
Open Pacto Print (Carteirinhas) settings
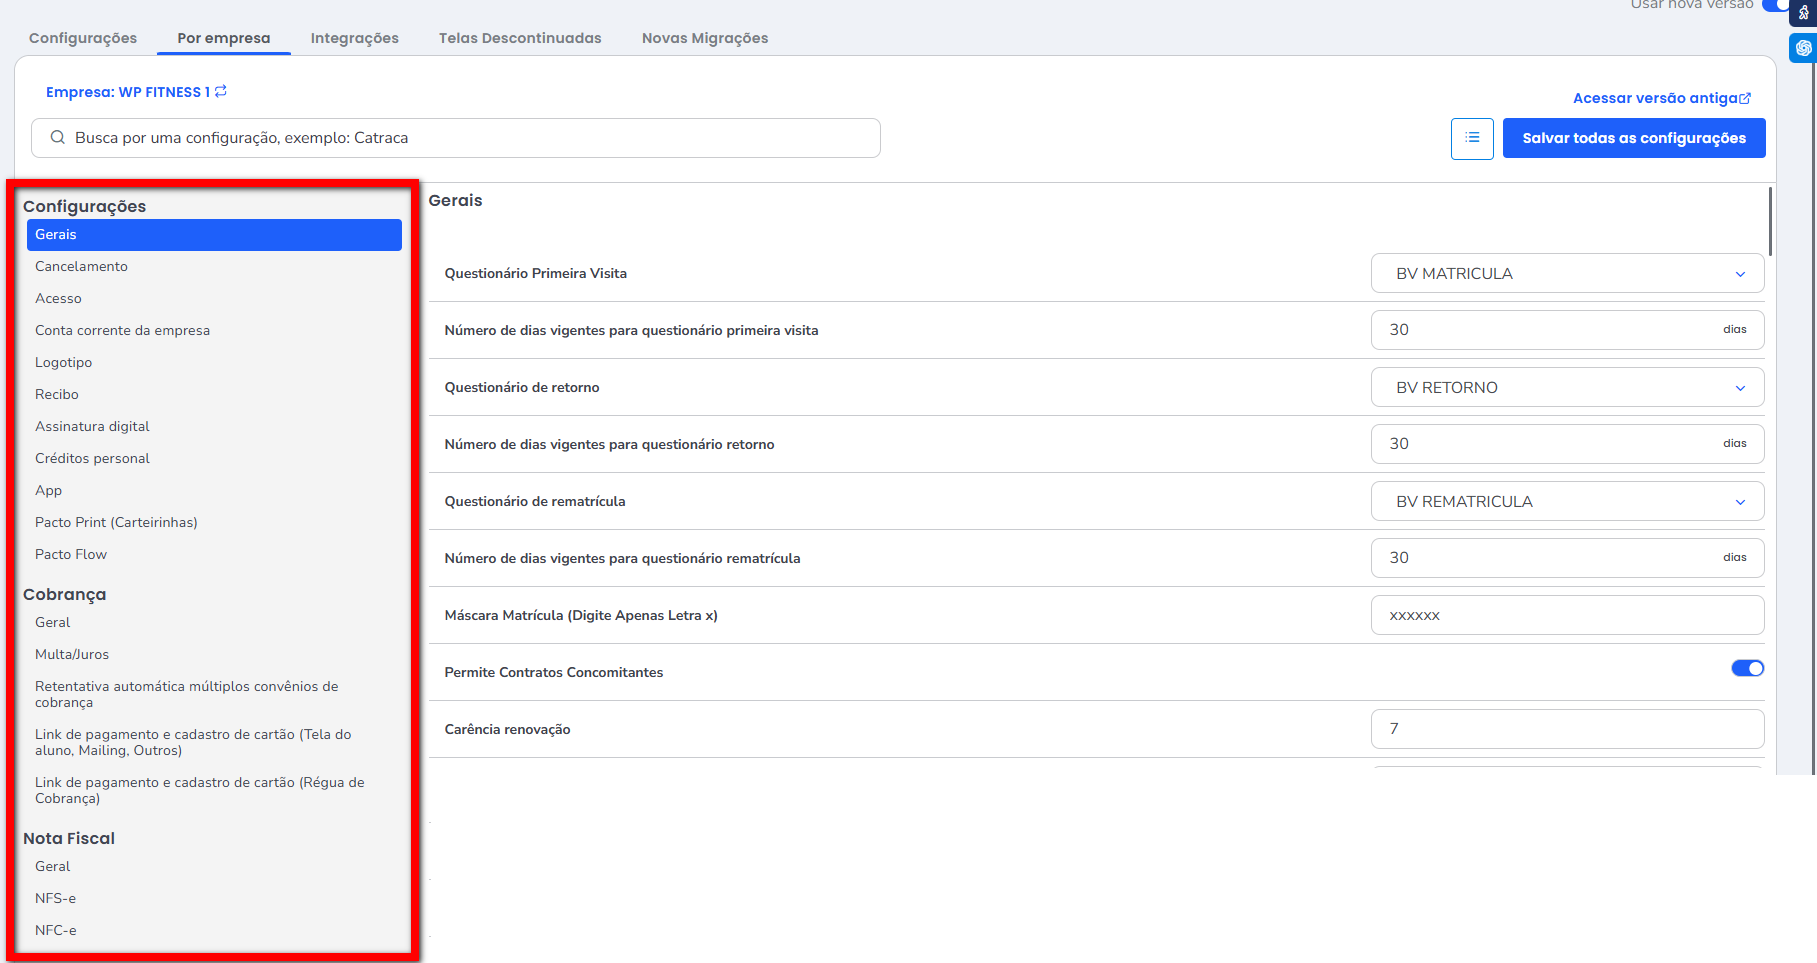116,522
